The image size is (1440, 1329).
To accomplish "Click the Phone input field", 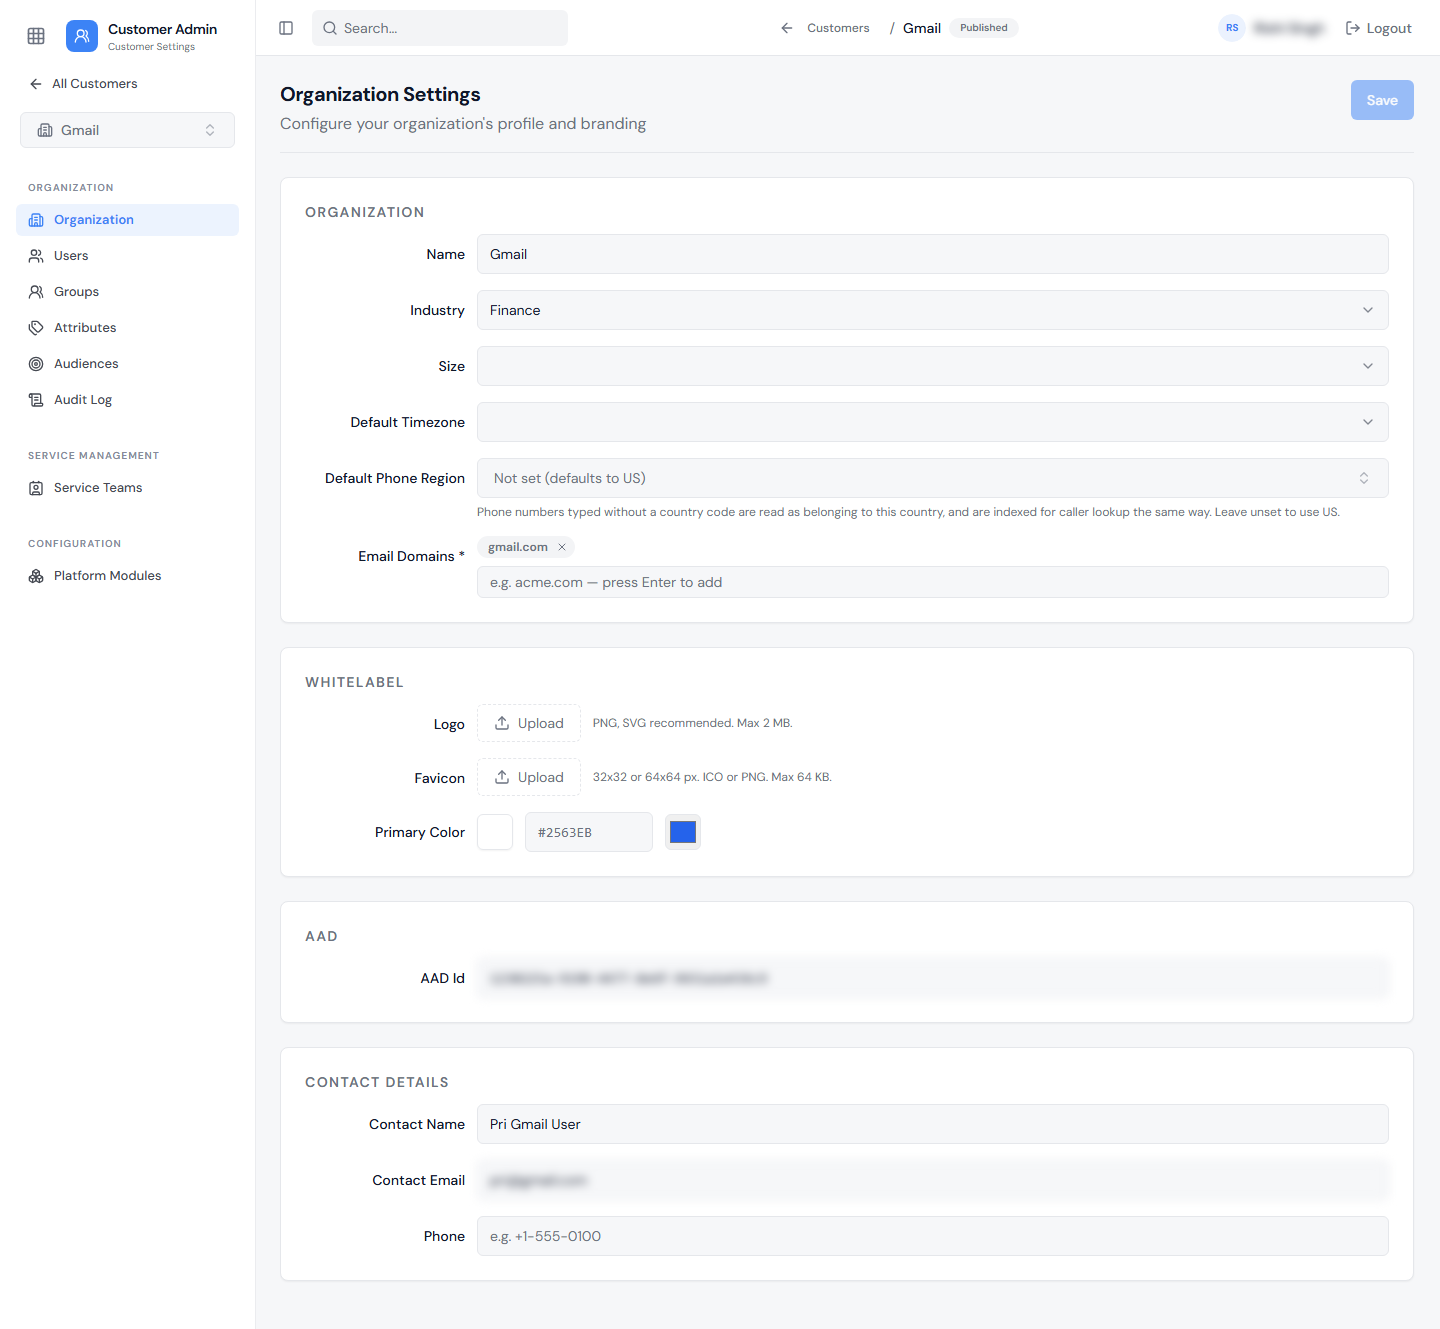I will [933, 1236].
